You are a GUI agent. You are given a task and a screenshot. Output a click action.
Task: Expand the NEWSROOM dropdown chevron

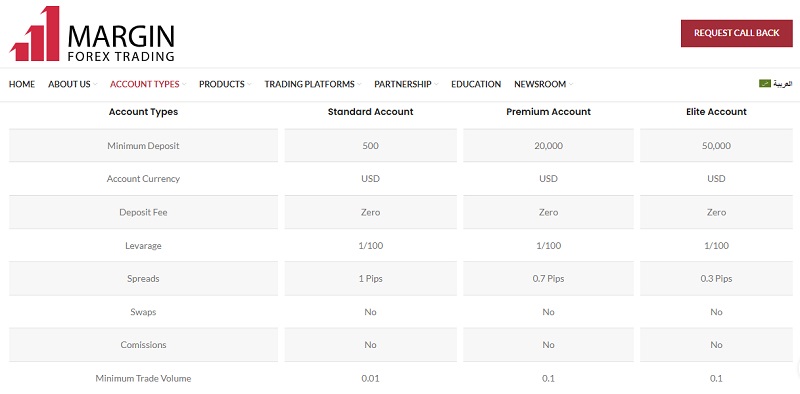pyautogui.click(x=571, y=85)
